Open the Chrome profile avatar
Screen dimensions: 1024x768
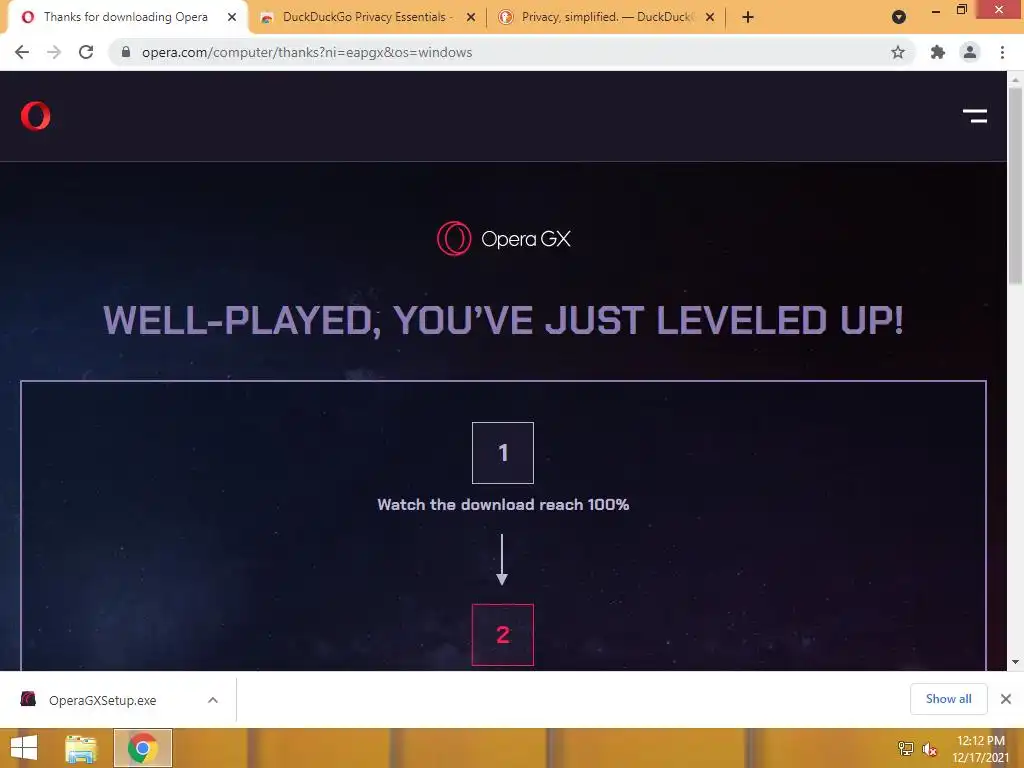(970, 52)
